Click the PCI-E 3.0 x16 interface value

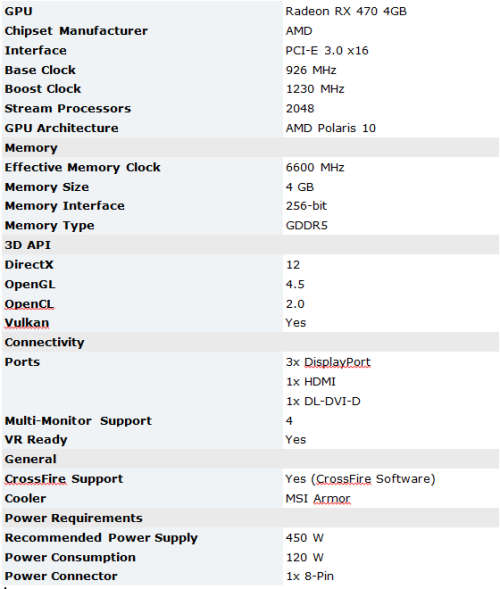pos(327,50)
